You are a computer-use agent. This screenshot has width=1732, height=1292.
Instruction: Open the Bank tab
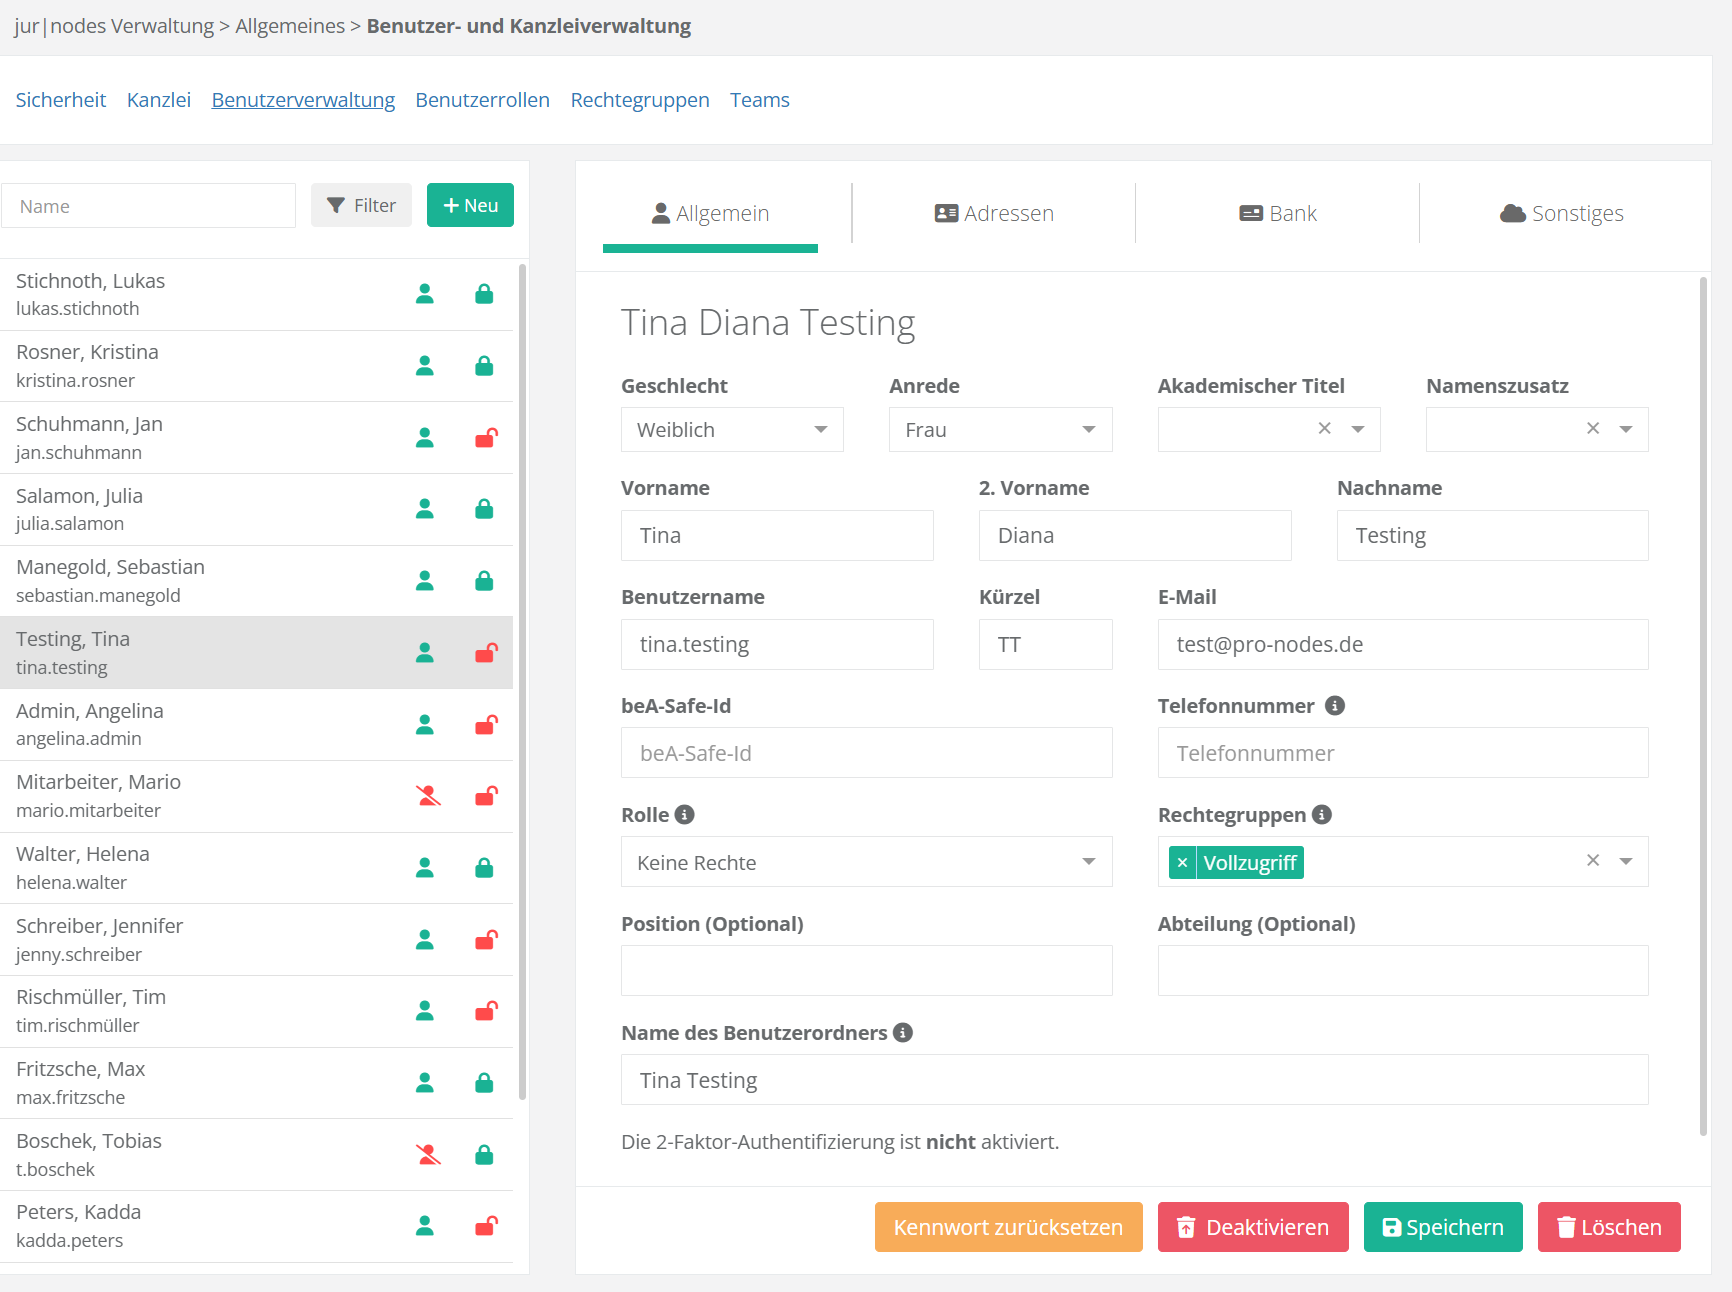[x=1277, y=214]
